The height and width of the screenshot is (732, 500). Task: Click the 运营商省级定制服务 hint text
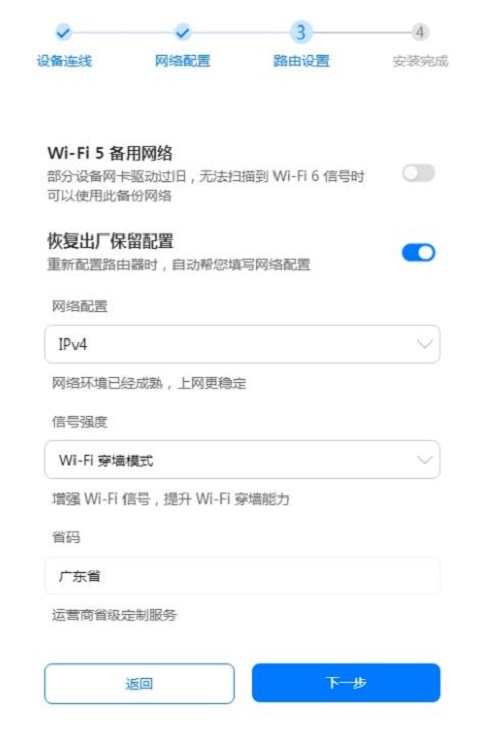[114, 615]
